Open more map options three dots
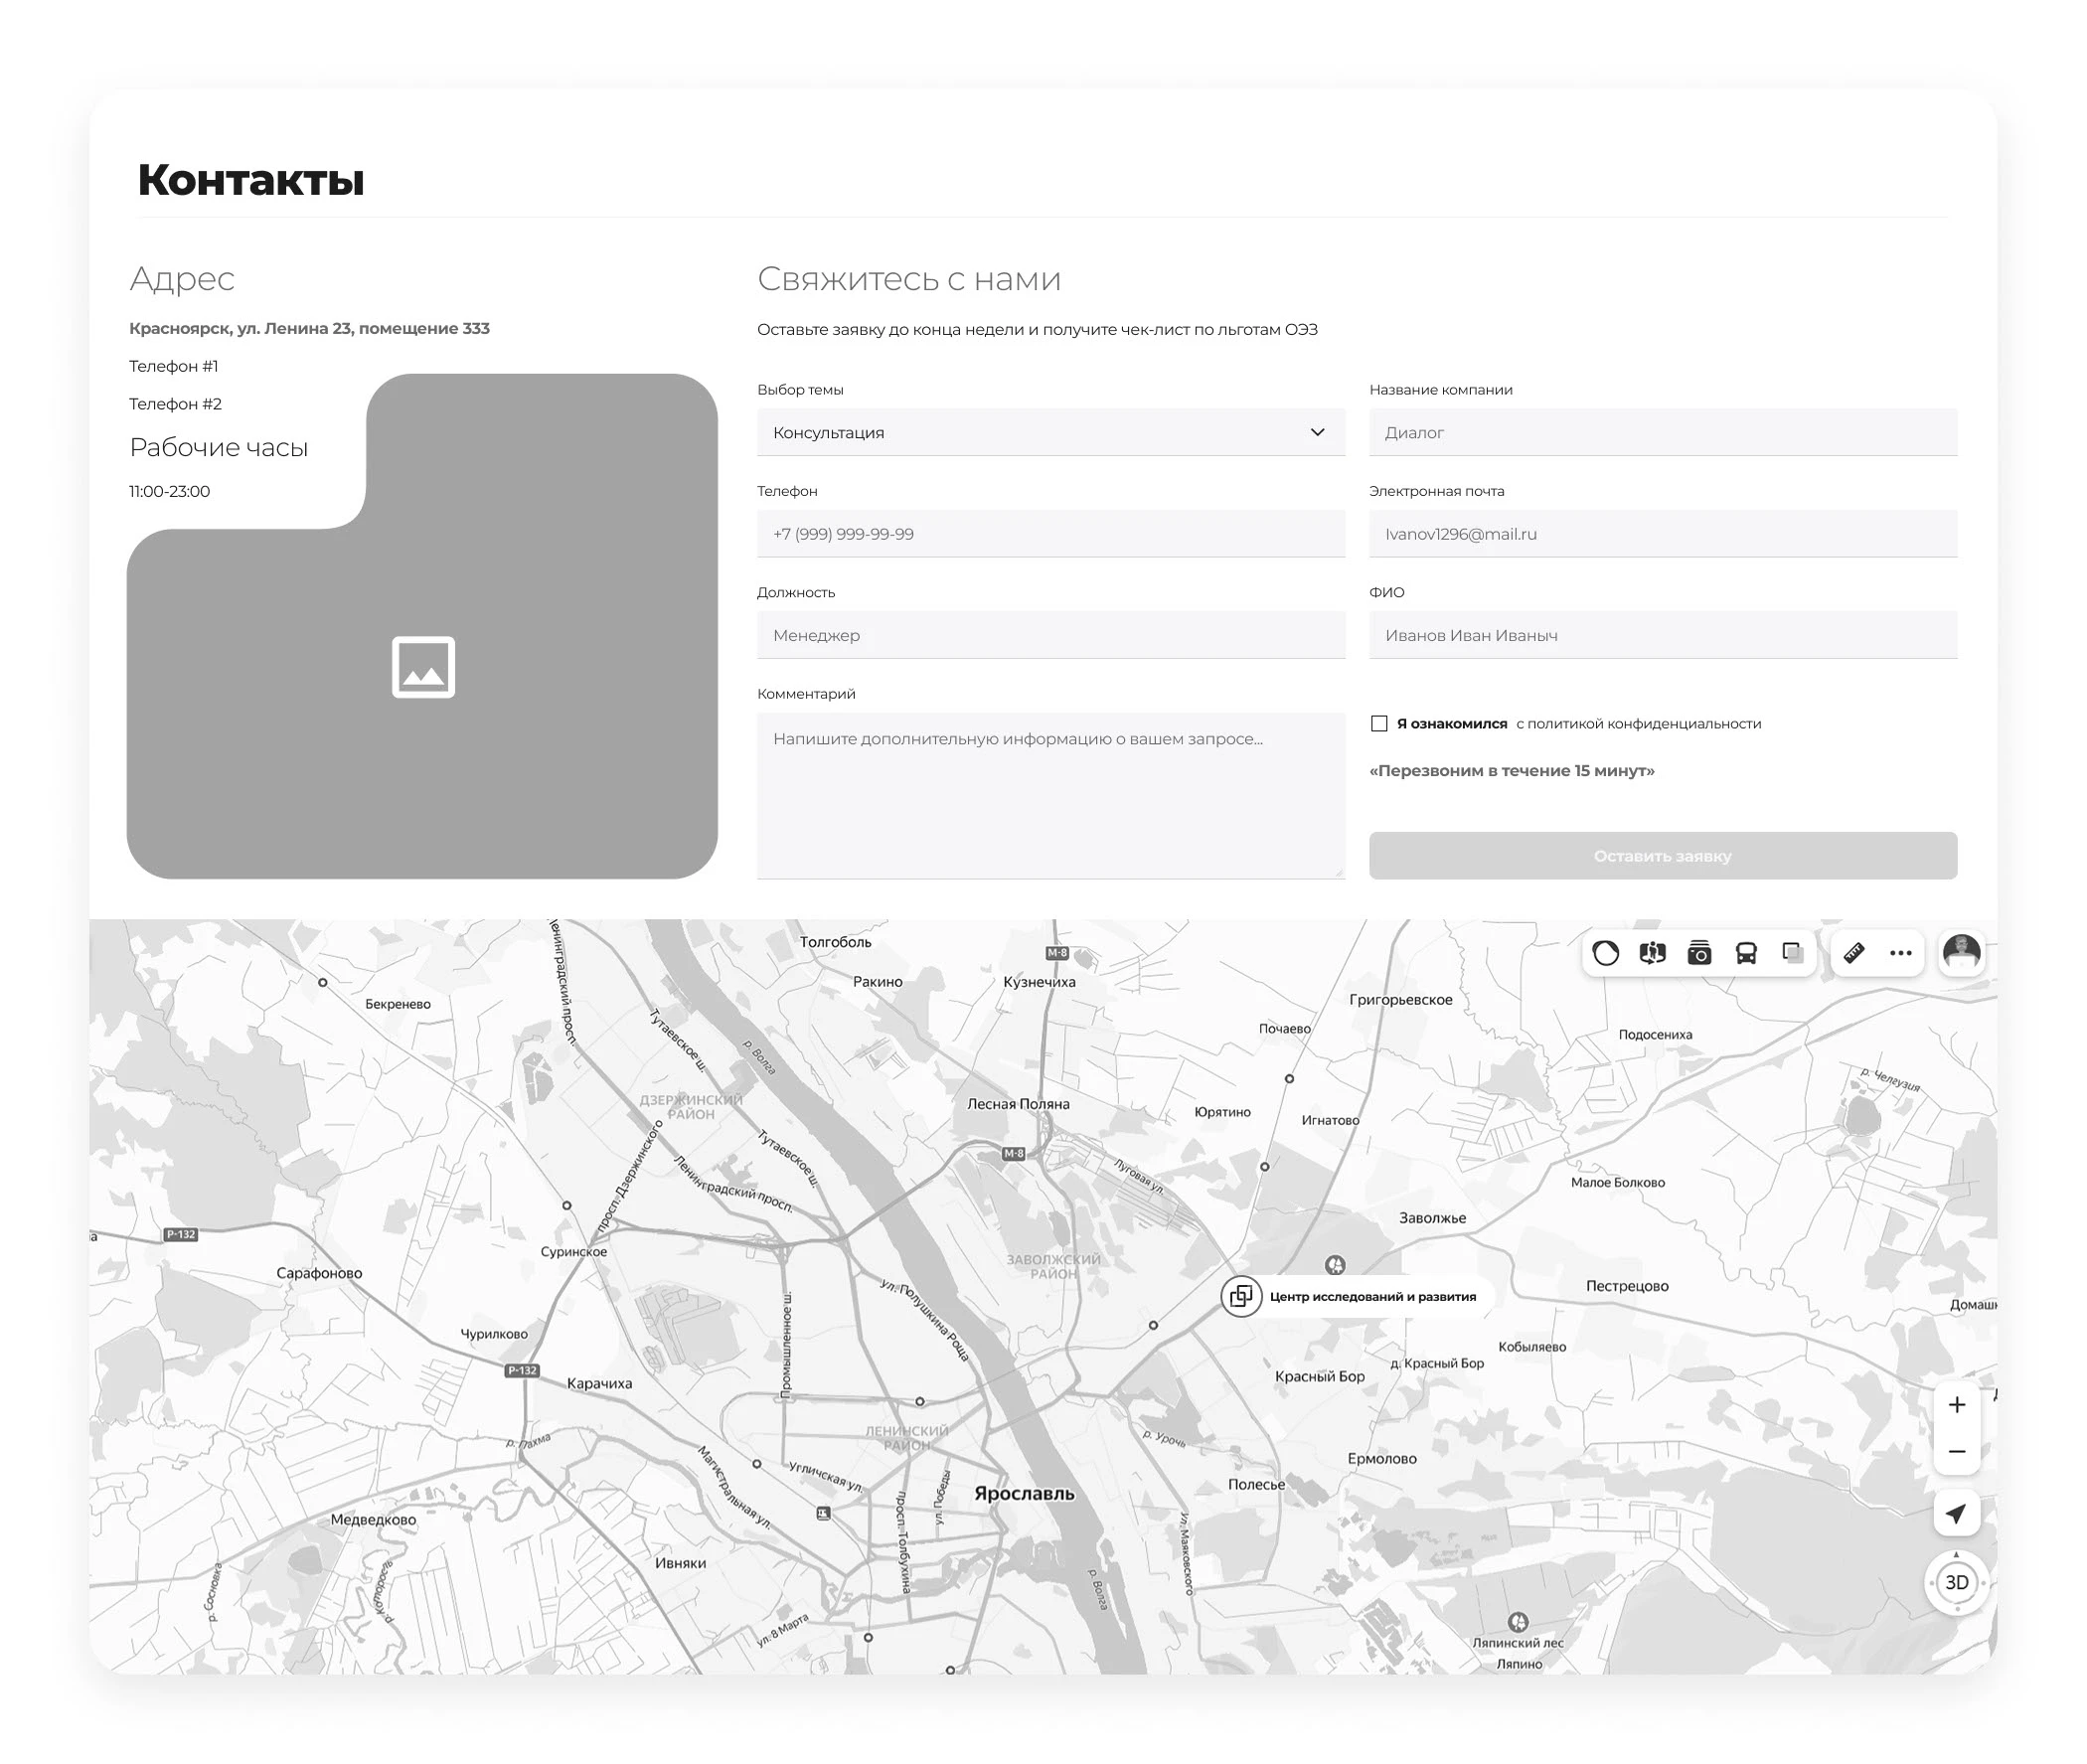The image size is (2087, 1764). pyautogui.click(x=1900, y=953)
